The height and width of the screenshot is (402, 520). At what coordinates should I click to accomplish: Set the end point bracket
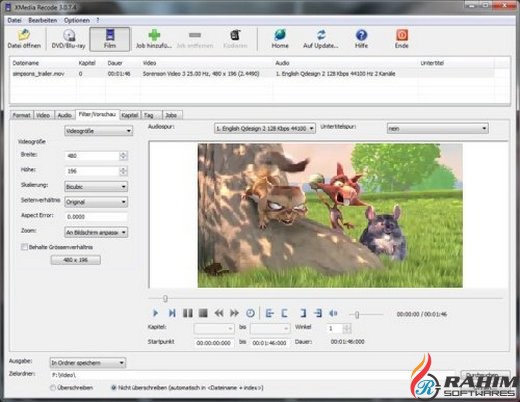[x=303, y=313]
